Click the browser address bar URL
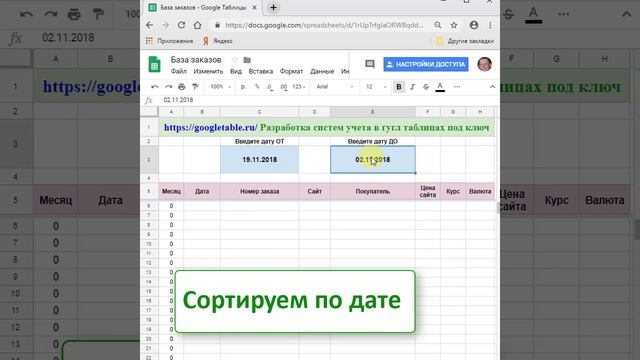Screen dimensions: 640x360 (324, 25)
